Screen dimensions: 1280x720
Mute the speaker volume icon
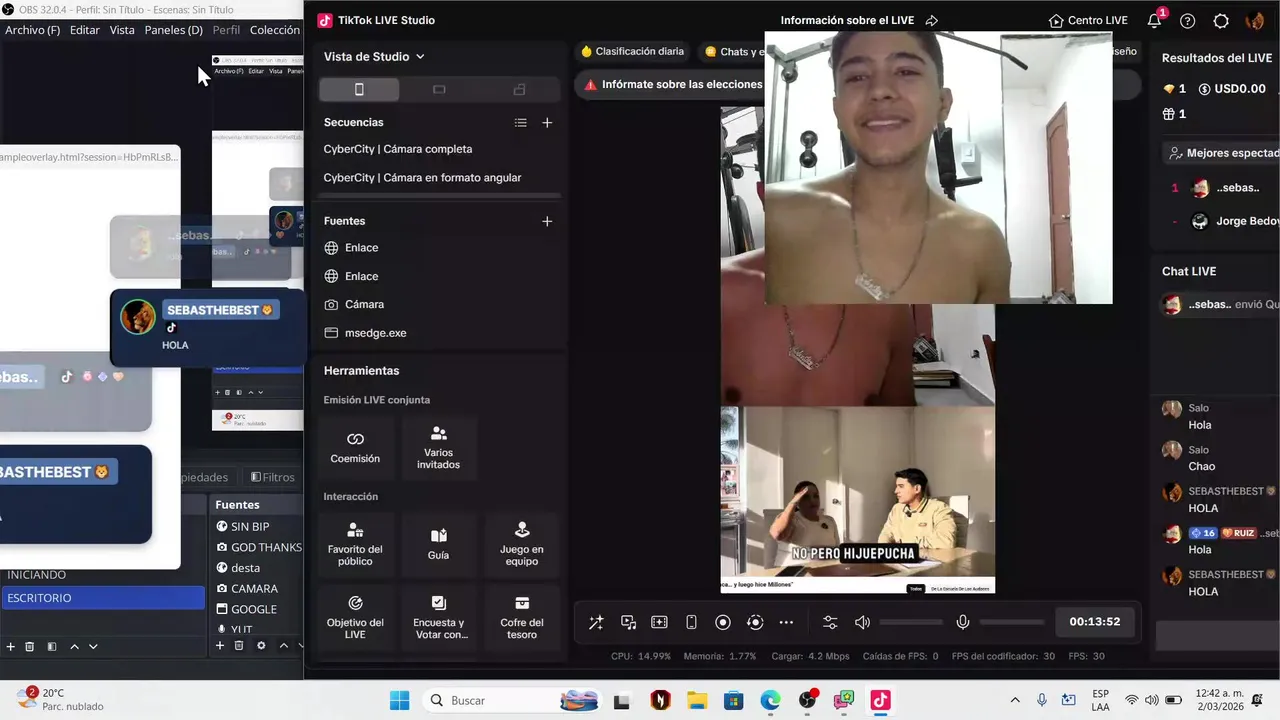coord(862,622)
